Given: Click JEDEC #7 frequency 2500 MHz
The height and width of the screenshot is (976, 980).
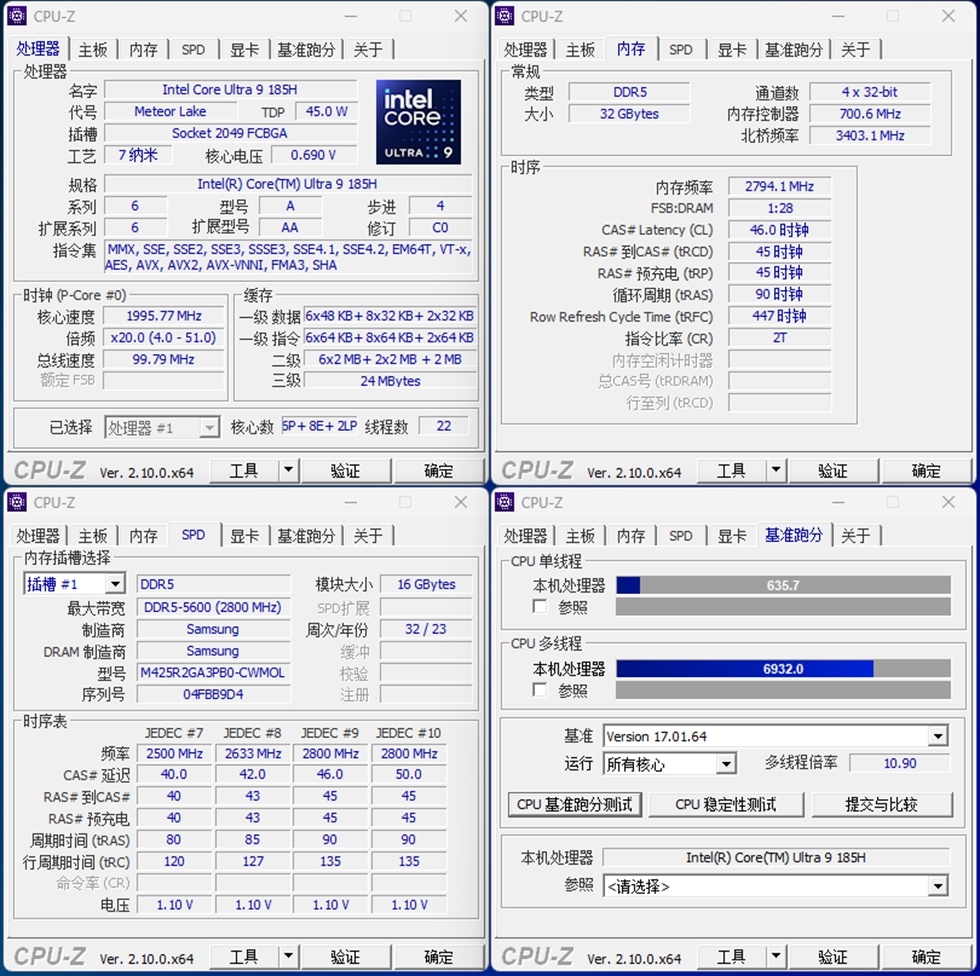Looking at the screenshot, I should pyautogui.click(x=174, y=754).
